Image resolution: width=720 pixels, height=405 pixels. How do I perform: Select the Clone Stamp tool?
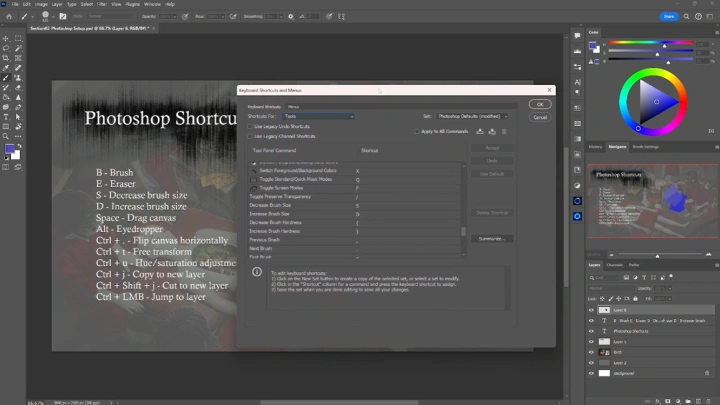(18, 78)
